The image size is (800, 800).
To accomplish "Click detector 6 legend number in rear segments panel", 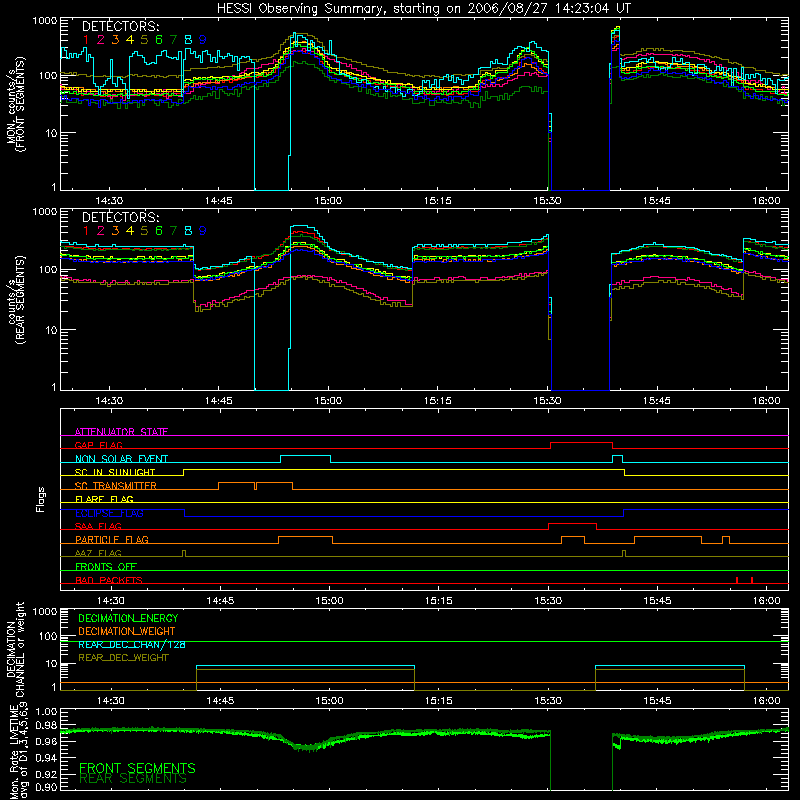I will pos(159,231).
